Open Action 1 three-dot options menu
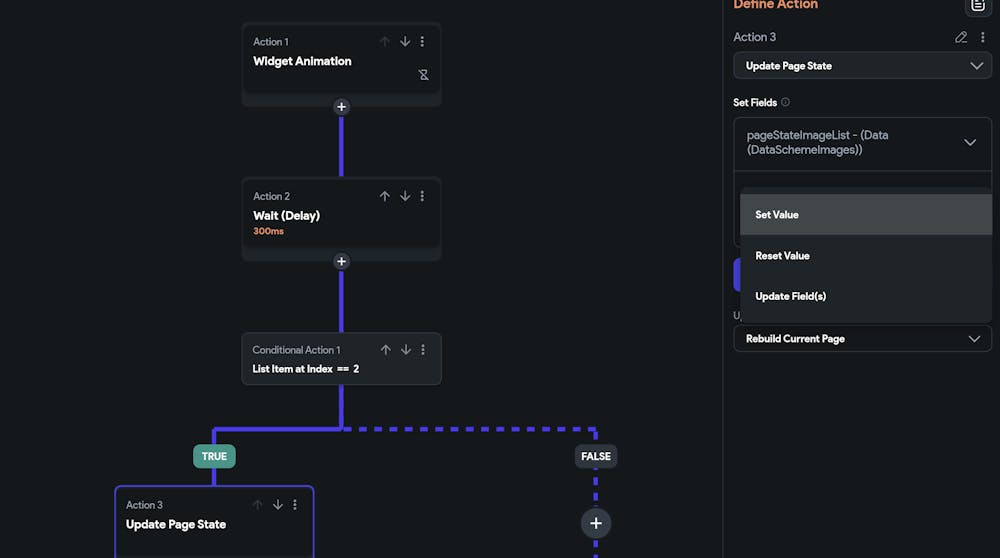 pyautogui.click(x=422, y=42)
